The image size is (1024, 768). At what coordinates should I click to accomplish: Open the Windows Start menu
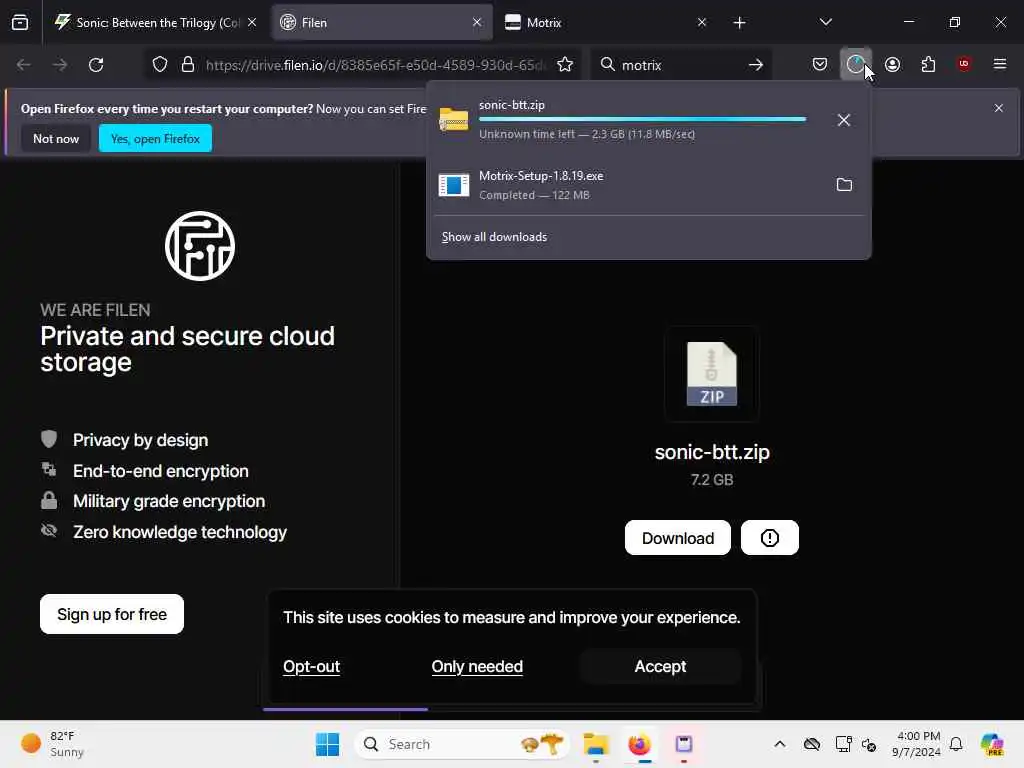327,744
